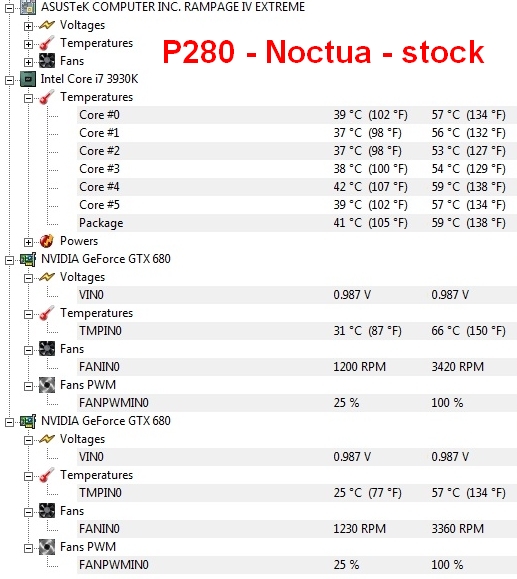Viewport: 517px width, 579px height.
Task: Expand the motherboard Temperatures node
Action: click(28, 44)
